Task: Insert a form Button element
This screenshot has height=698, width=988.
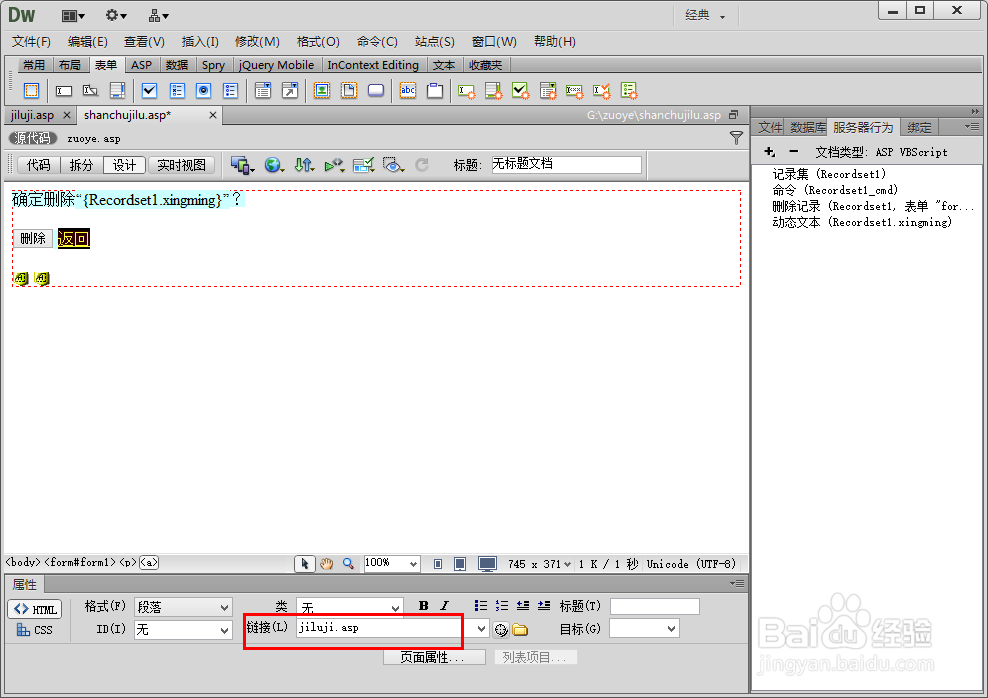Action: (376, 91)
